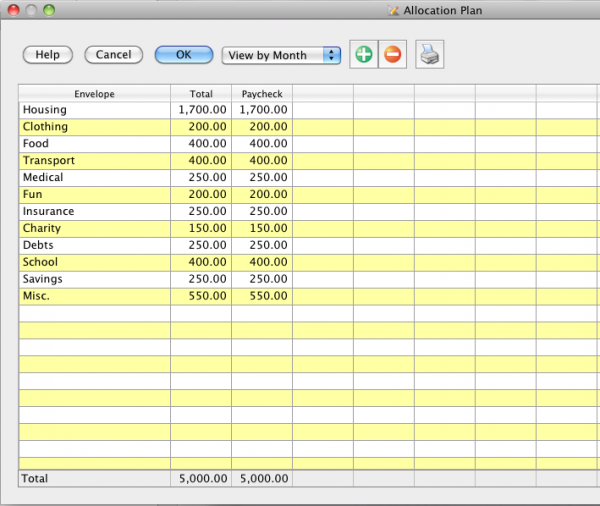Open the View by Month dropdown
600x506 pixels.
[281, 55]
